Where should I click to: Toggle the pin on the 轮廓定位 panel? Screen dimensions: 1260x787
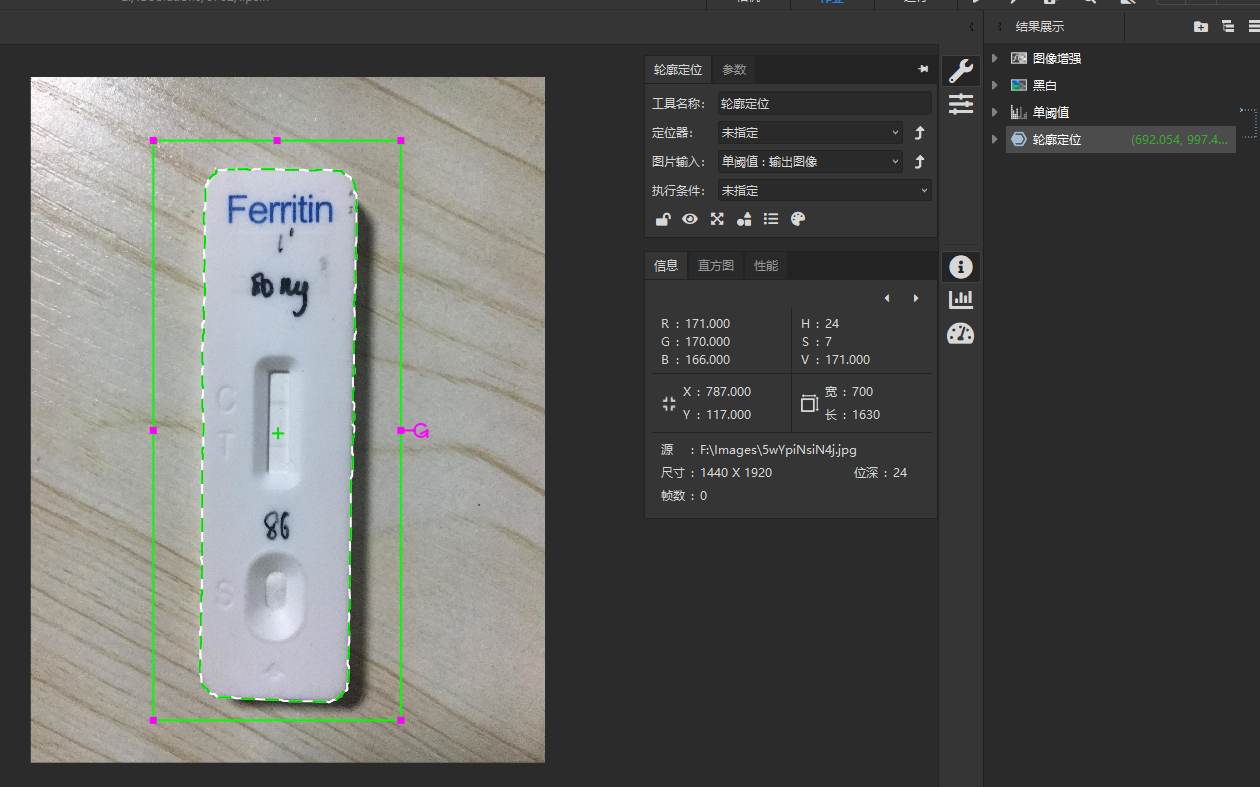(x=922, y=69)
